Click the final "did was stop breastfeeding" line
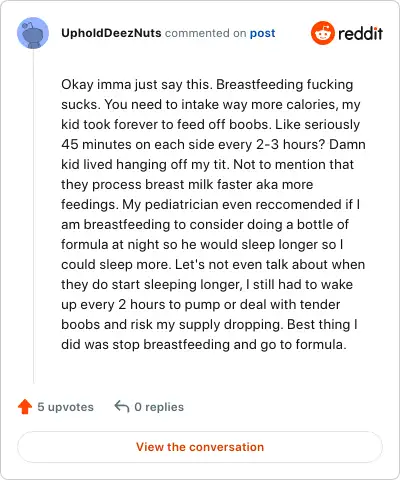The image size is (400, 480). [x=204, y=345]
